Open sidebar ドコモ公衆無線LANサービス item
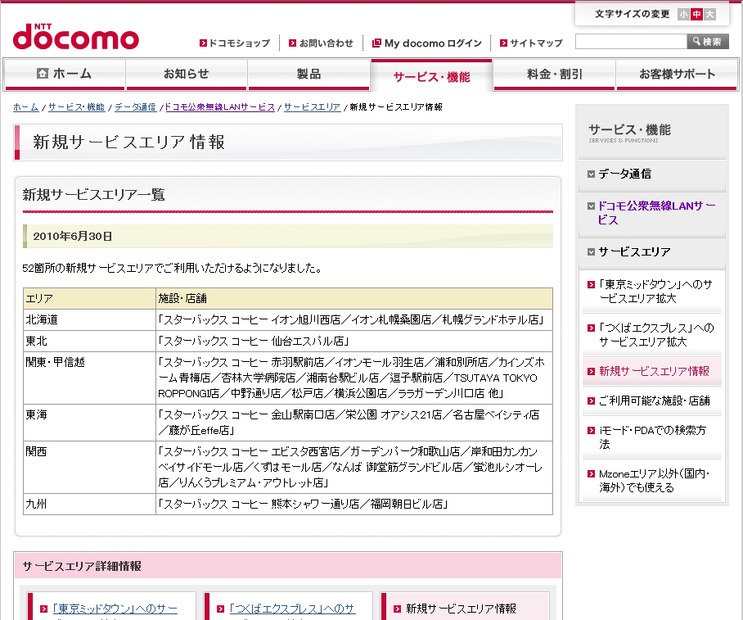Image resolution: width=743 pixels, height=620 pixels. 656,213
